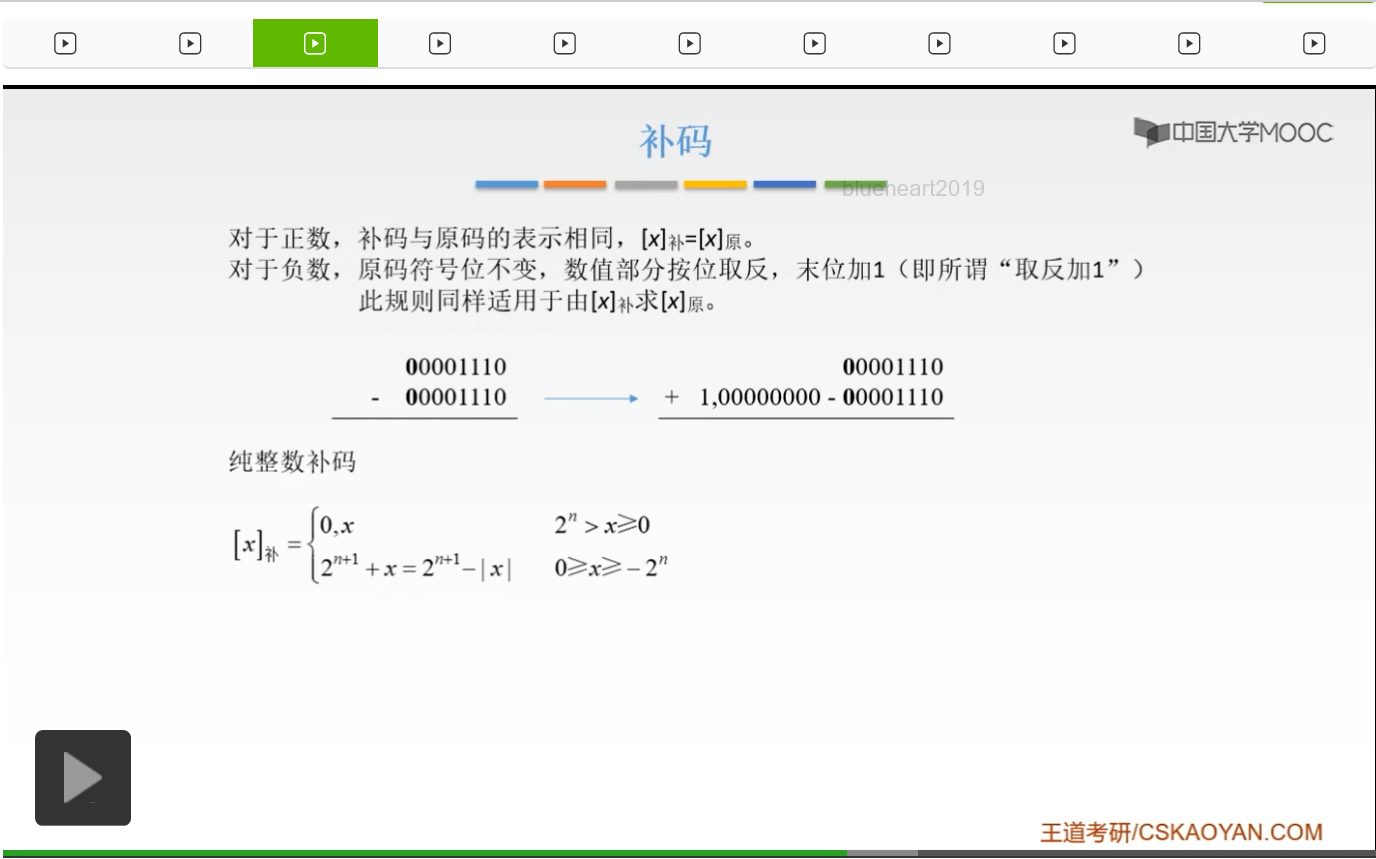
Task: Play the video with the large play button
Action: pyautogui.click(x=83, y=778)
